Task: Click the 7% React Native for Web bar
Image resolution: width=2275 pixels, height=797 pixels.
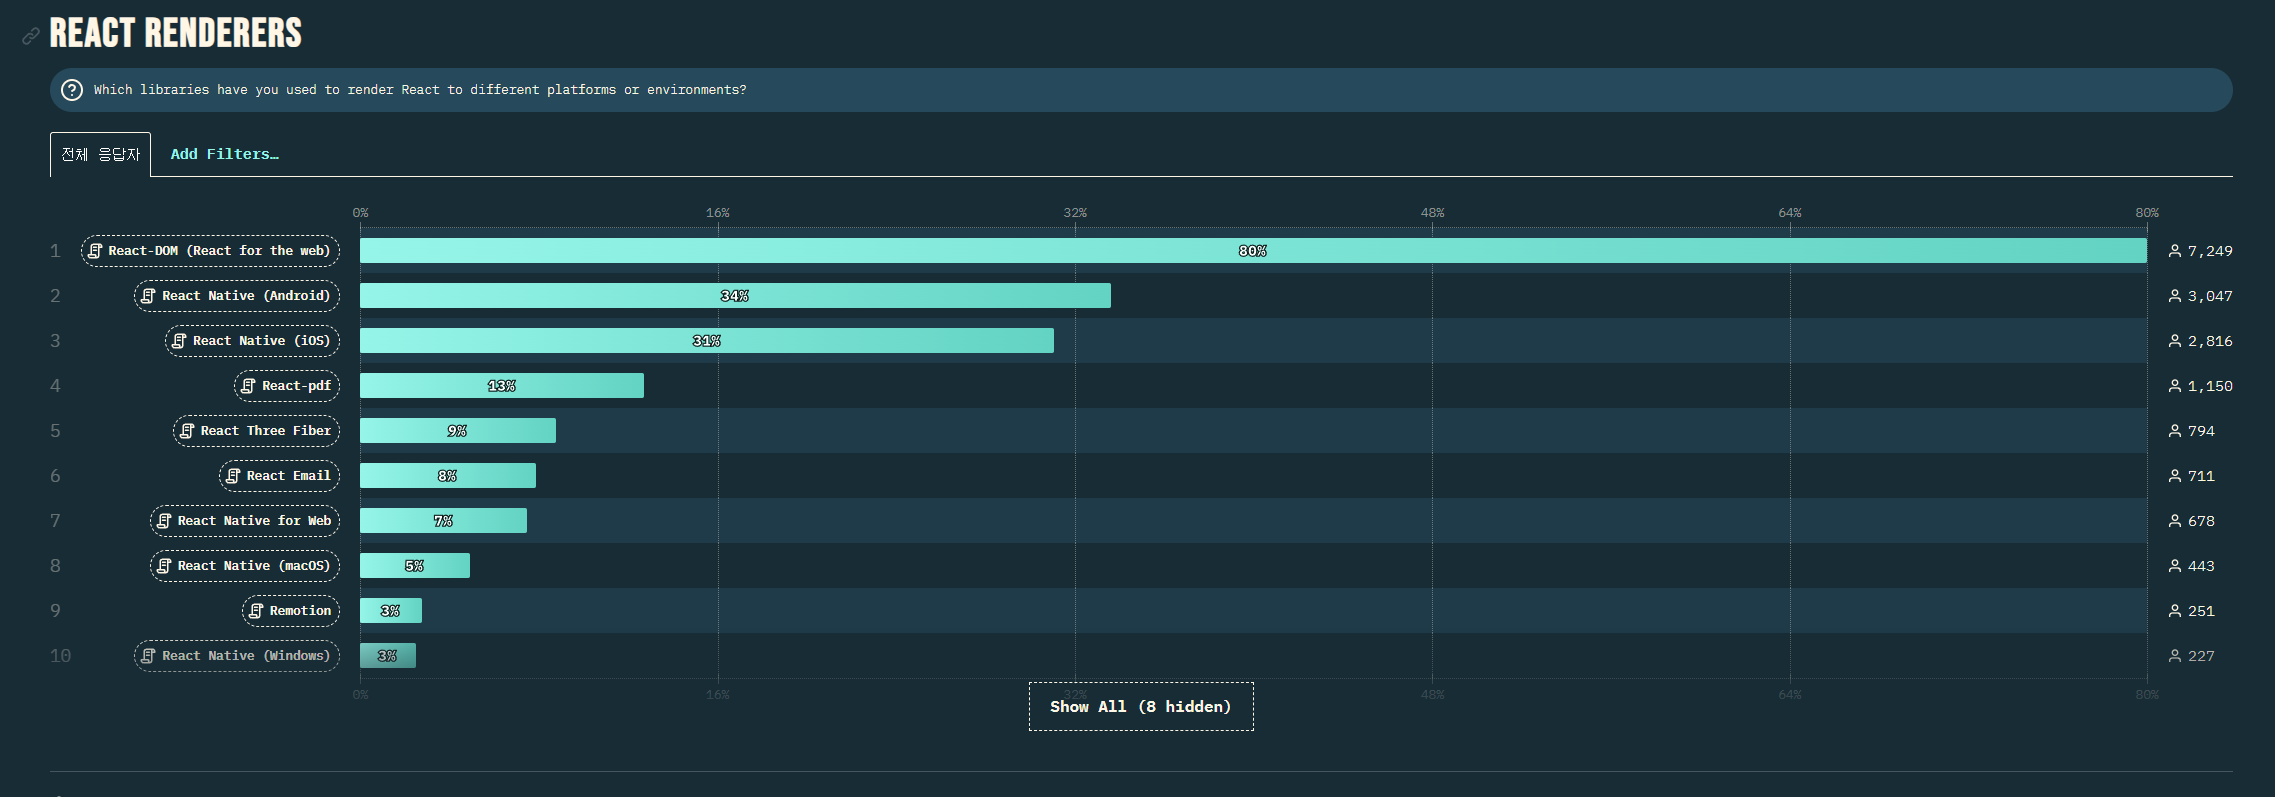Action: 443,521
